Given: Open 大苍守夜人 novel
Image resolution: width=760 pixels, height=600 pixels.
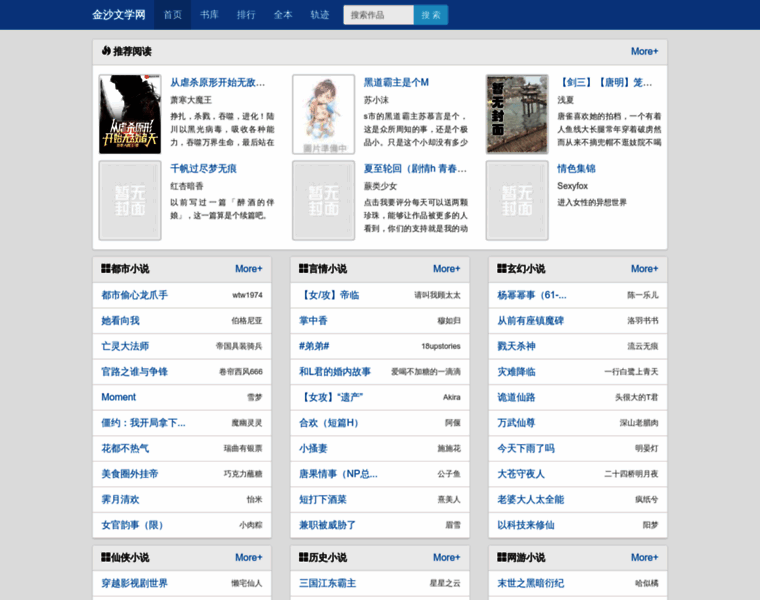Looking at the screenshot, I should click(521, 474).
